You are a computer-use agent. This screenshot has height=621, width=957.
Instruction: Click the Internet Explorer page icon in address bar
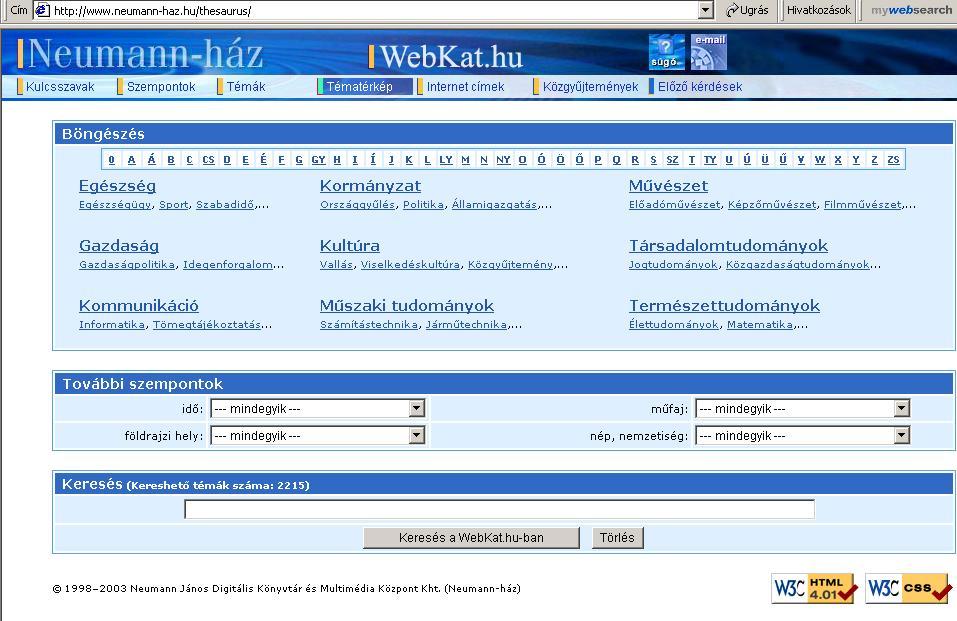(x=42, y=10)
